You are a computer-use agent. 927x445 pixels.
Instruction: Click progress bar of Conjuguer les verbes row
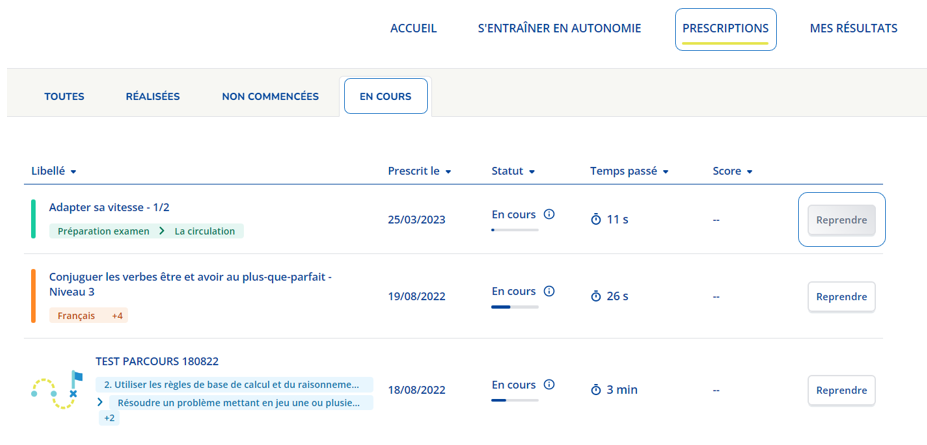pos(515,307)
